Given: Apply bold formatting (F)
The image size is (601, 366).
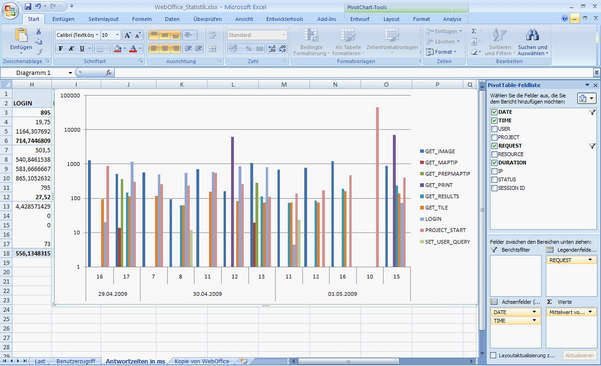Looking at the screenshot, I should 61,48.
